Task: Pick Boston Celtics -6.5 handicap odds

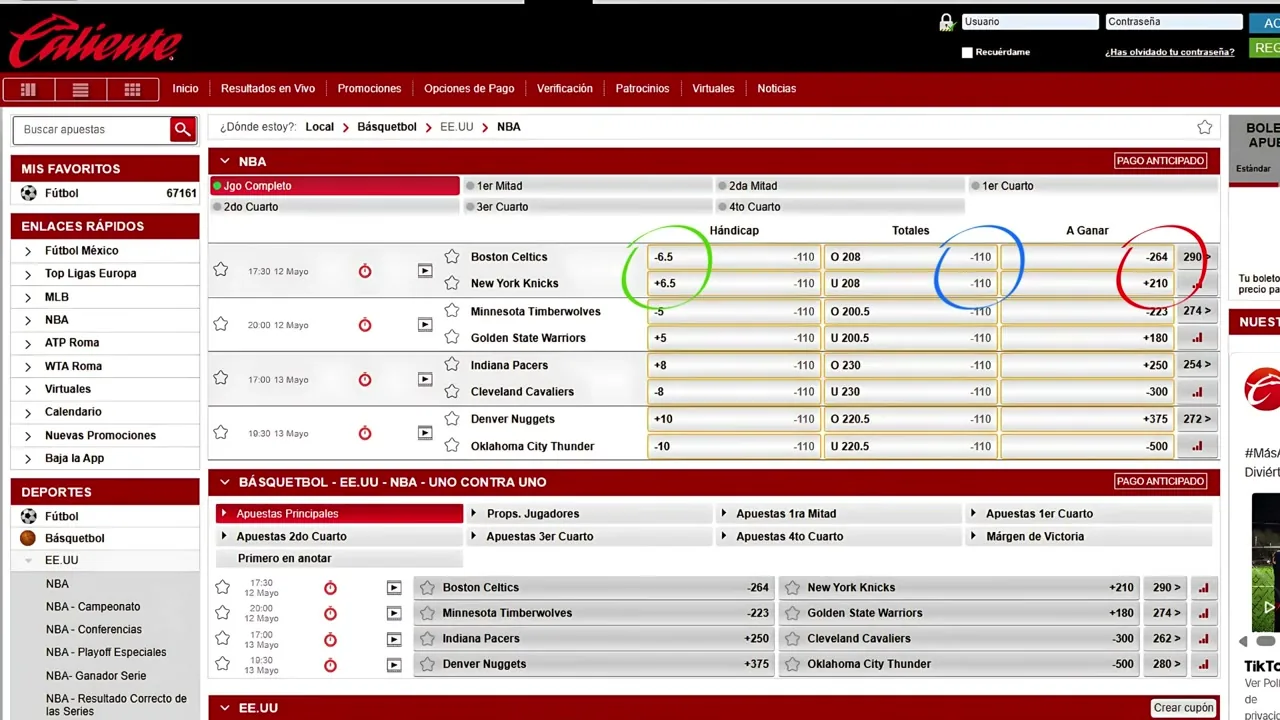Action: click(x=733, y=257)
